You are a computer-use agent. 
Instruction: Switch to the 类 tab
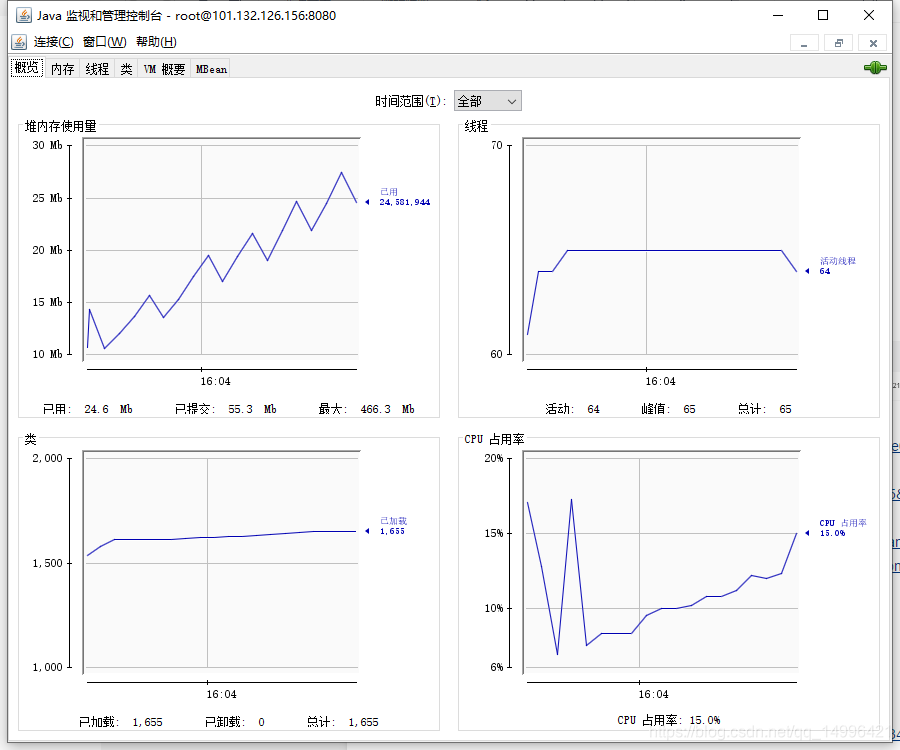126,69
